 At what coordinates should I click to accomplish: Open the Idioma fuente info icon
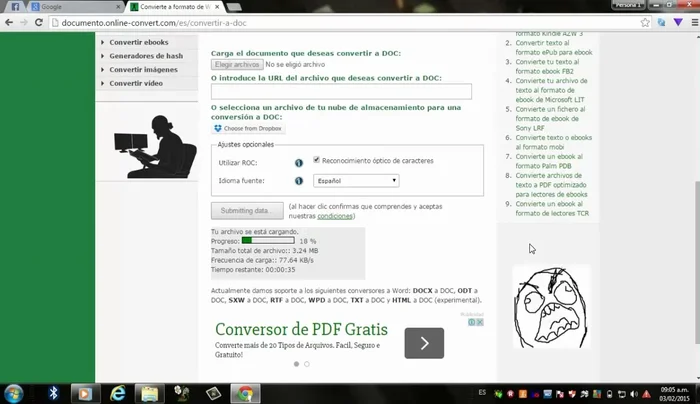coord(299,181)
